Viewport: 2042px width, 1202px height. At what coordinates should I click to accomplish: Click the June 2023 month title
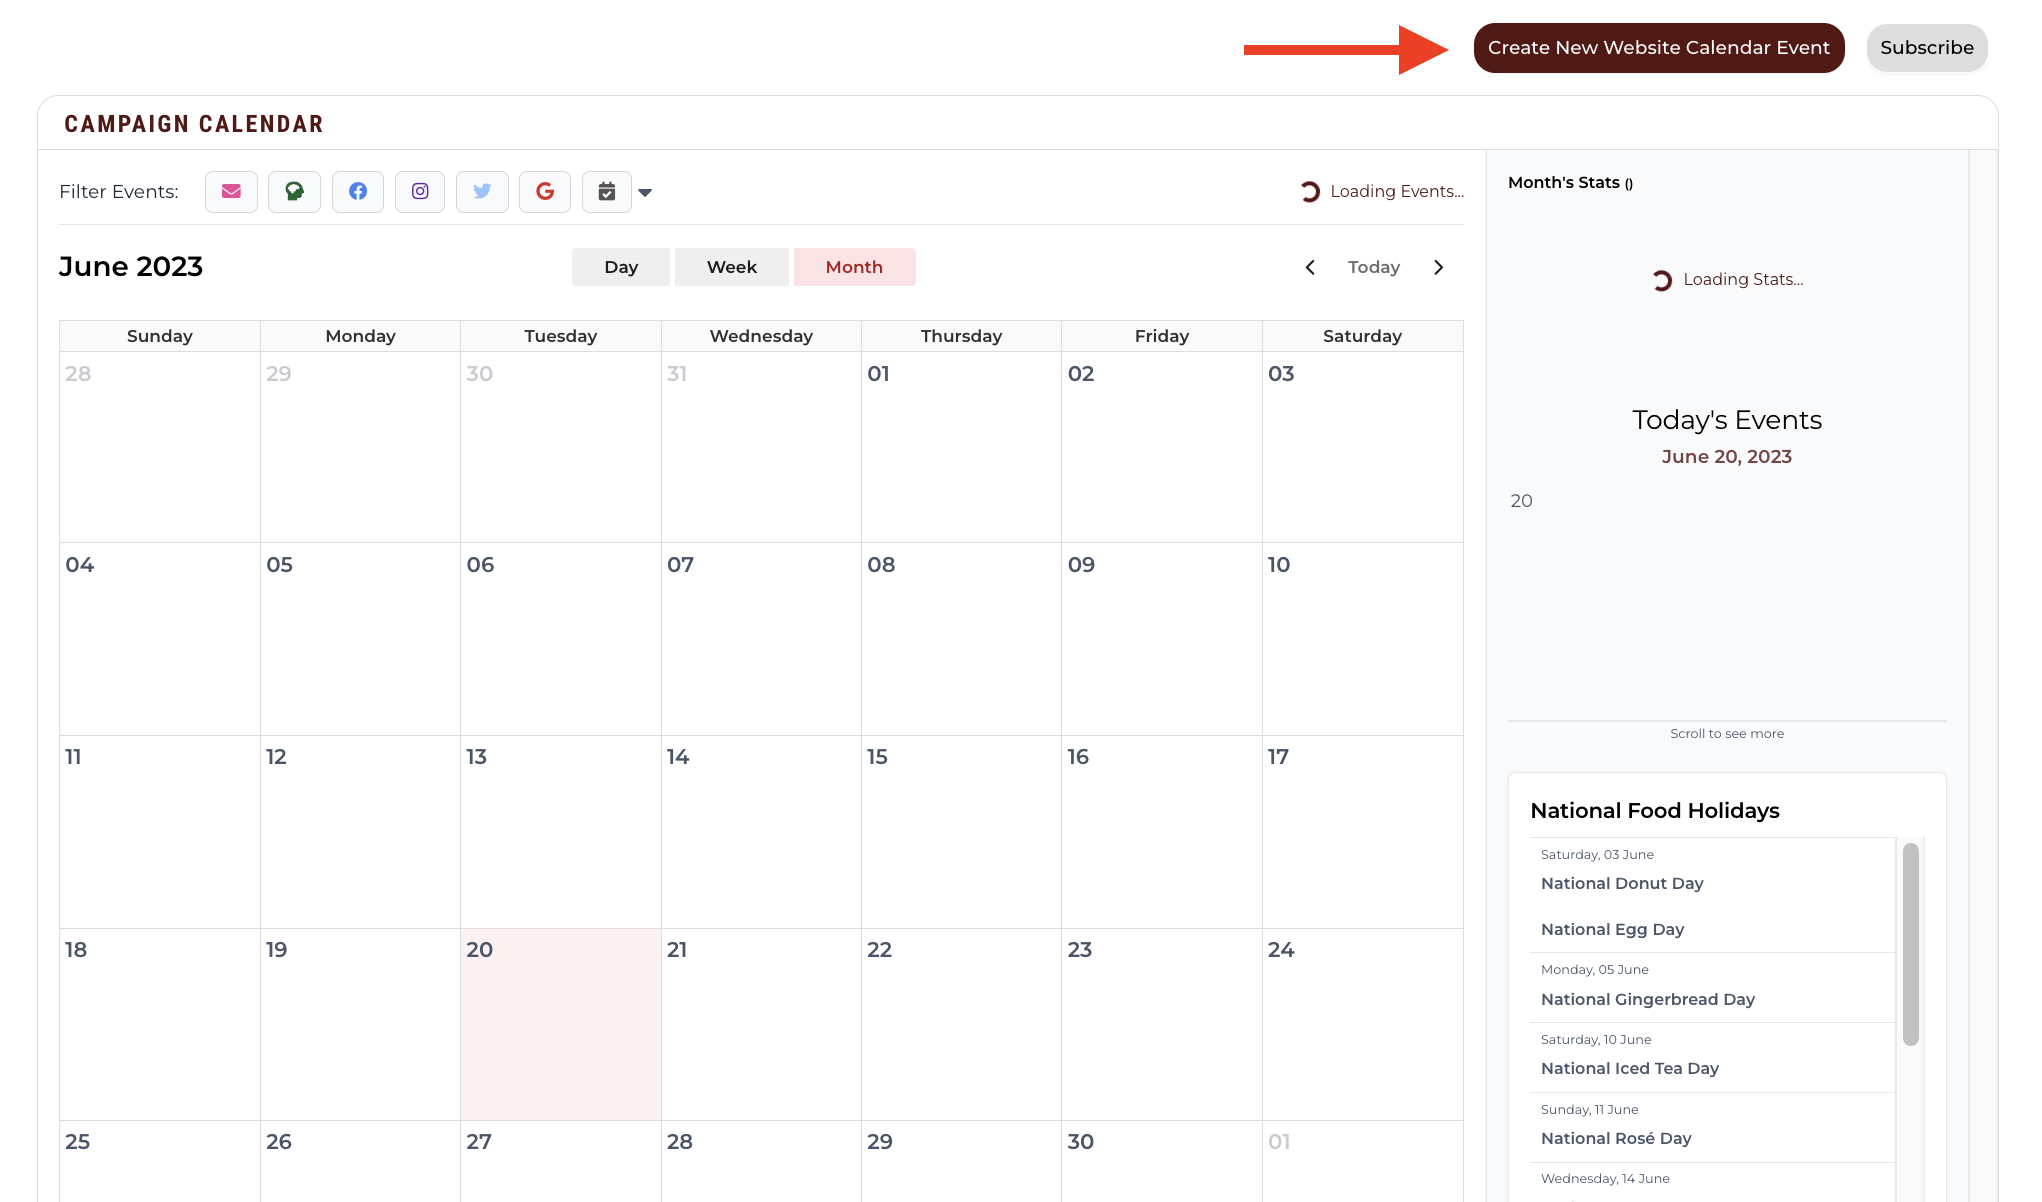[x=131, y=267]
